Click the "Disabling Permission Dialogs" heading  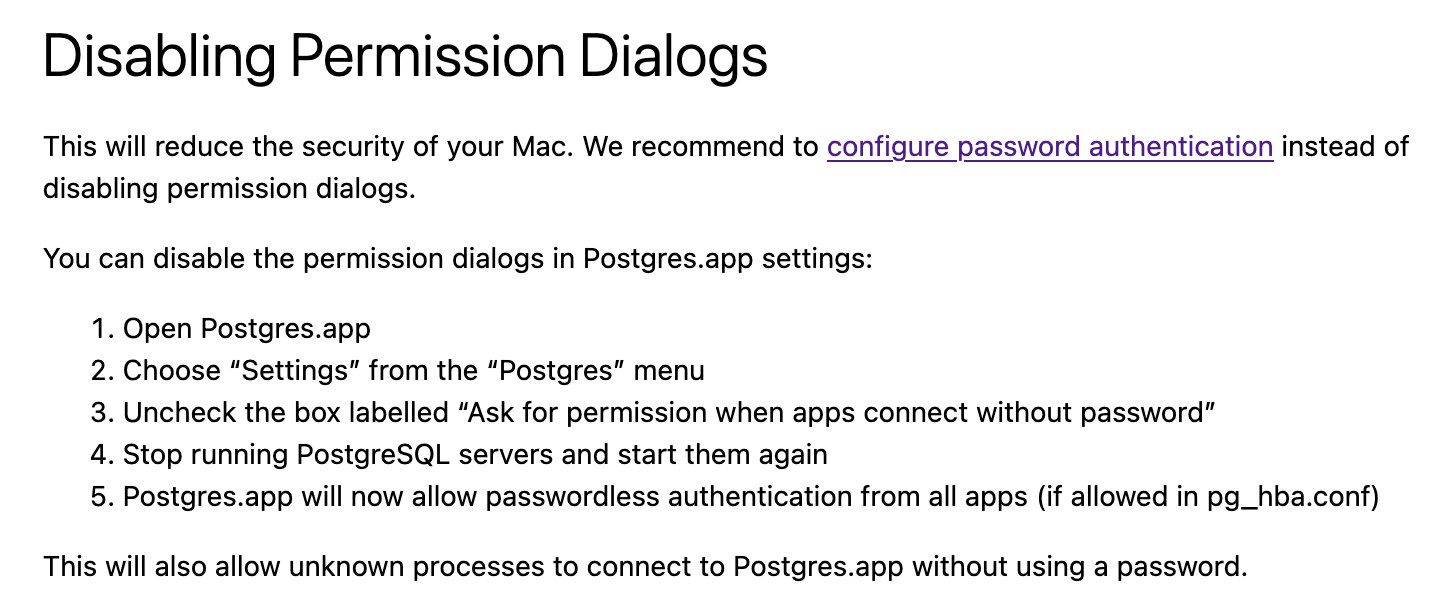(x=405, y=56)
